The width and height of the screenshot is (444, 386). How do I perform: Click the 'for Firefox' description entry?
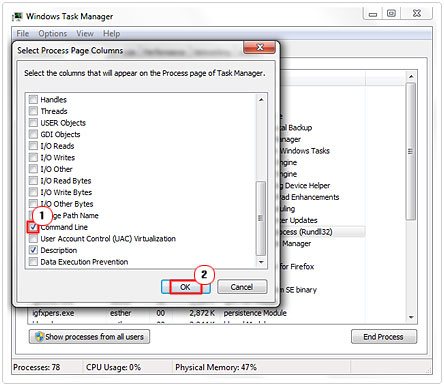297,267
